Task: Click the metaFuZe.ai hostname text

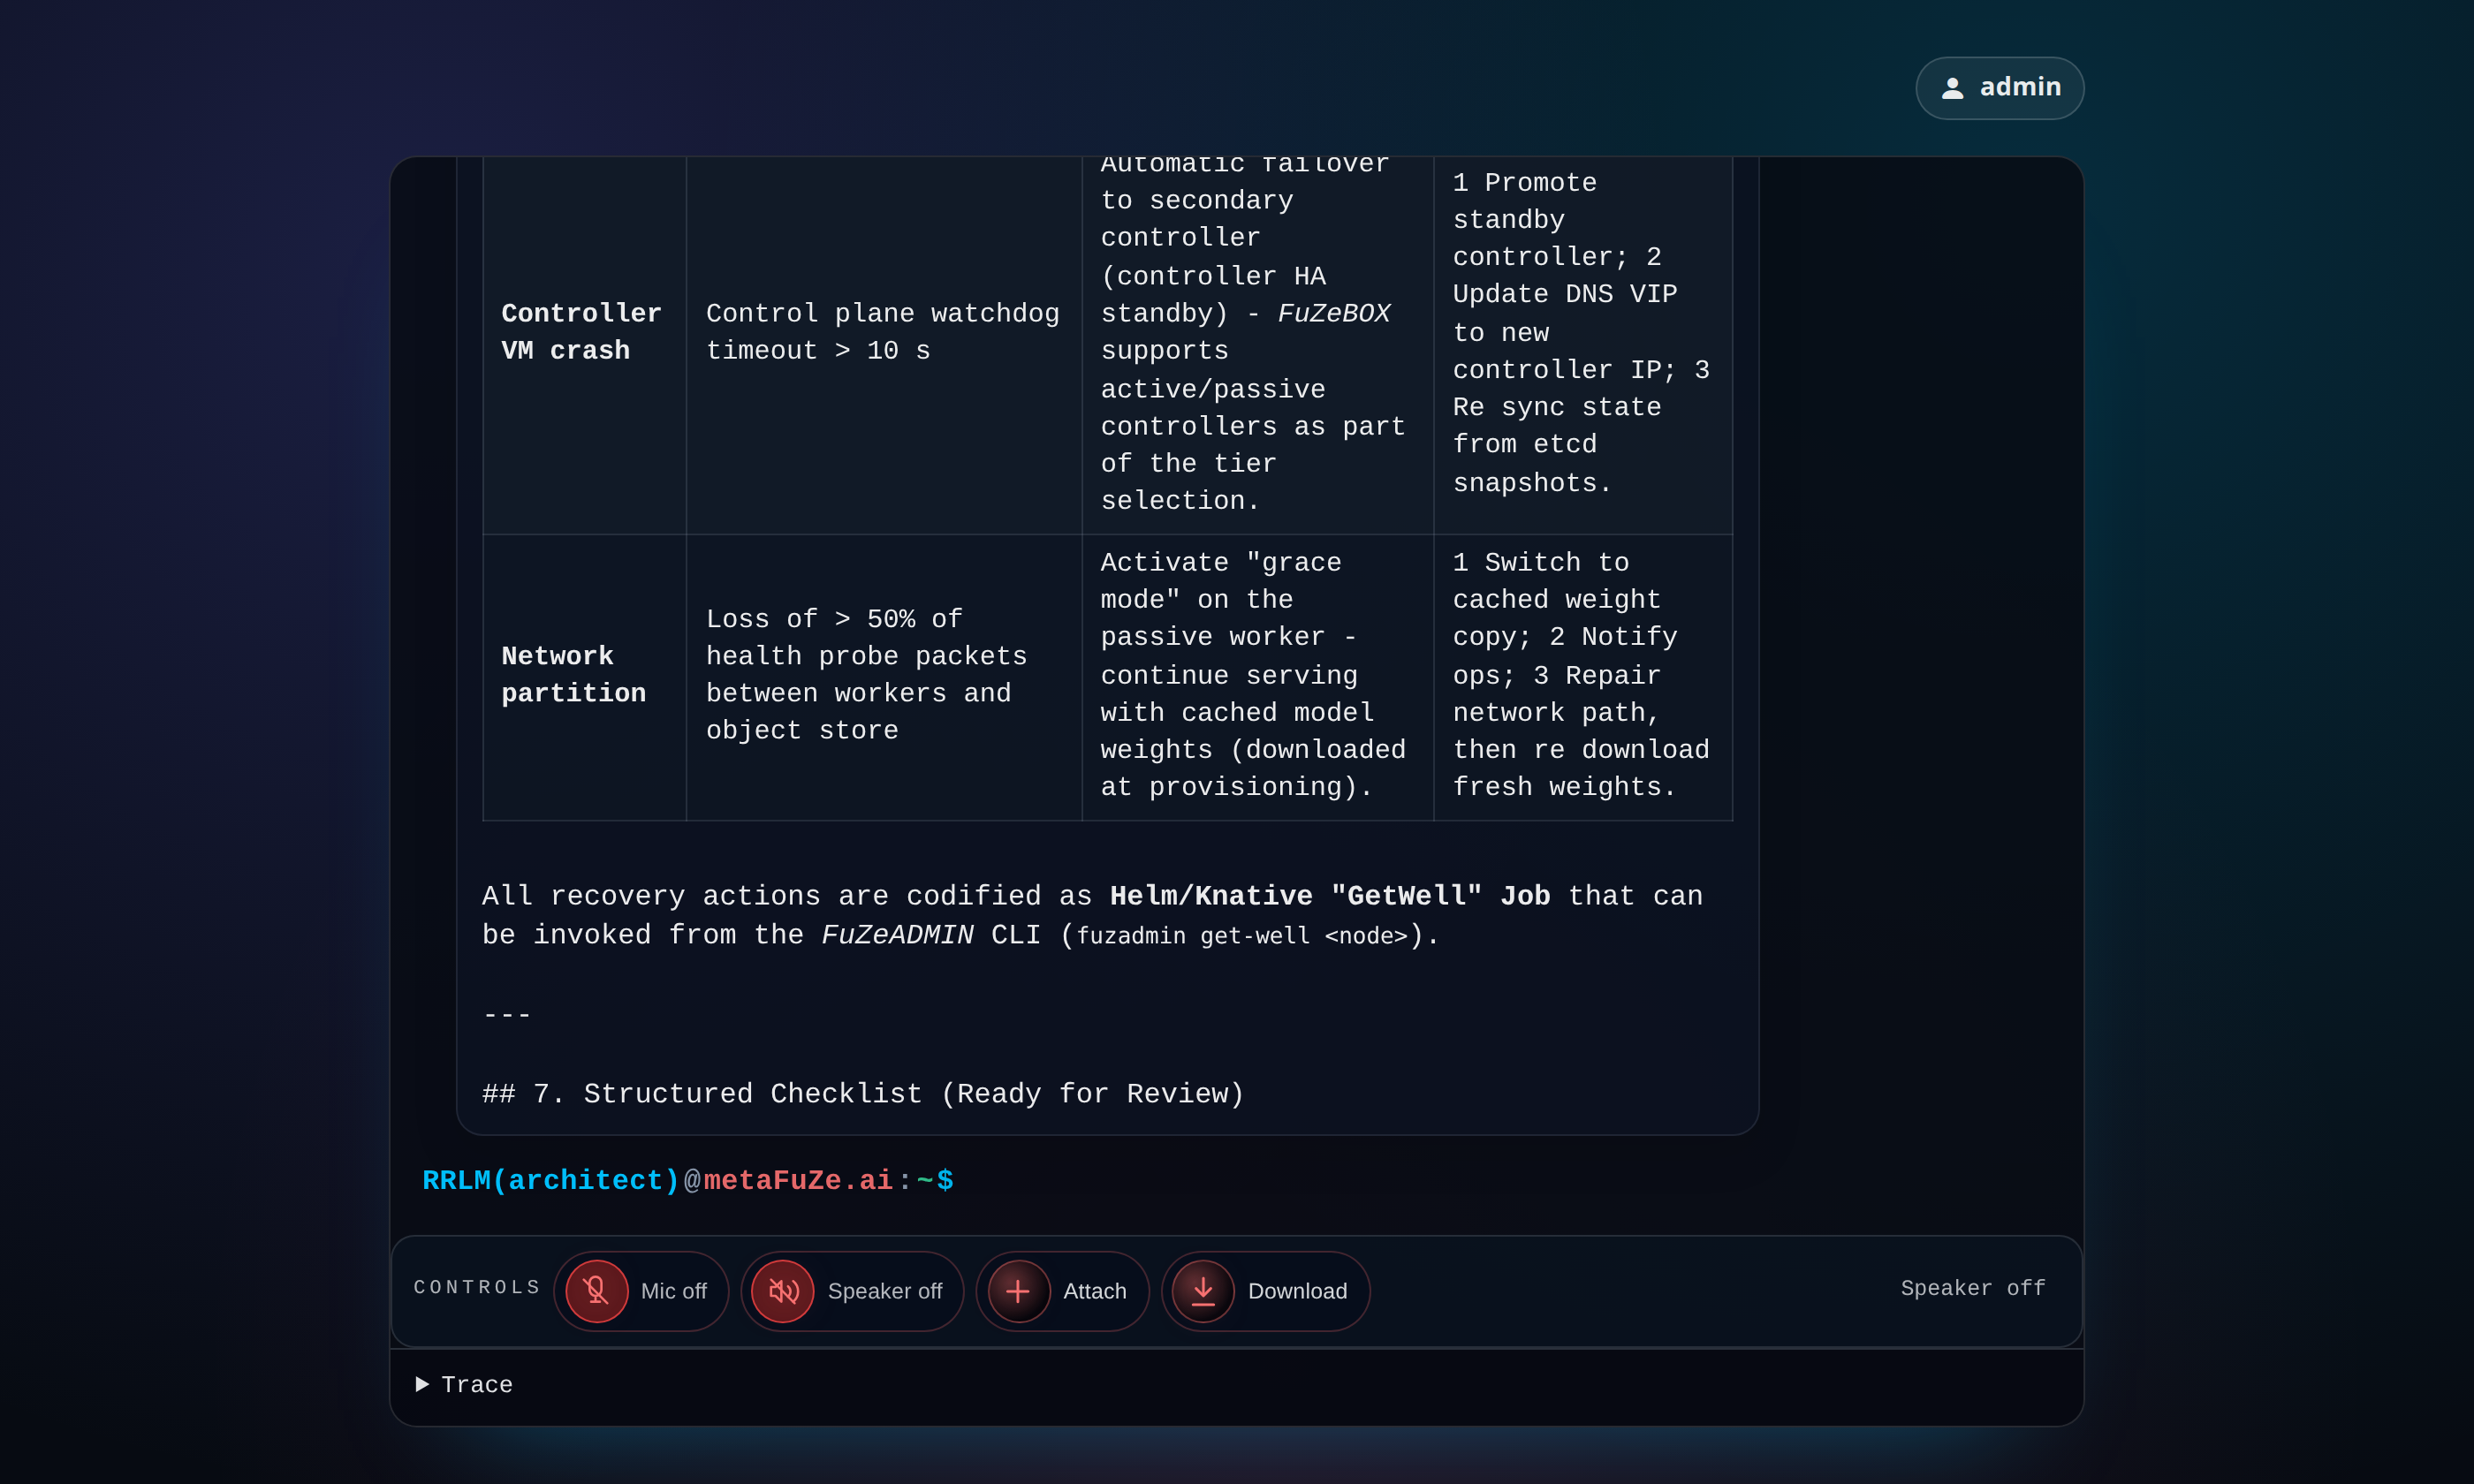Action: pos(797,1181)
